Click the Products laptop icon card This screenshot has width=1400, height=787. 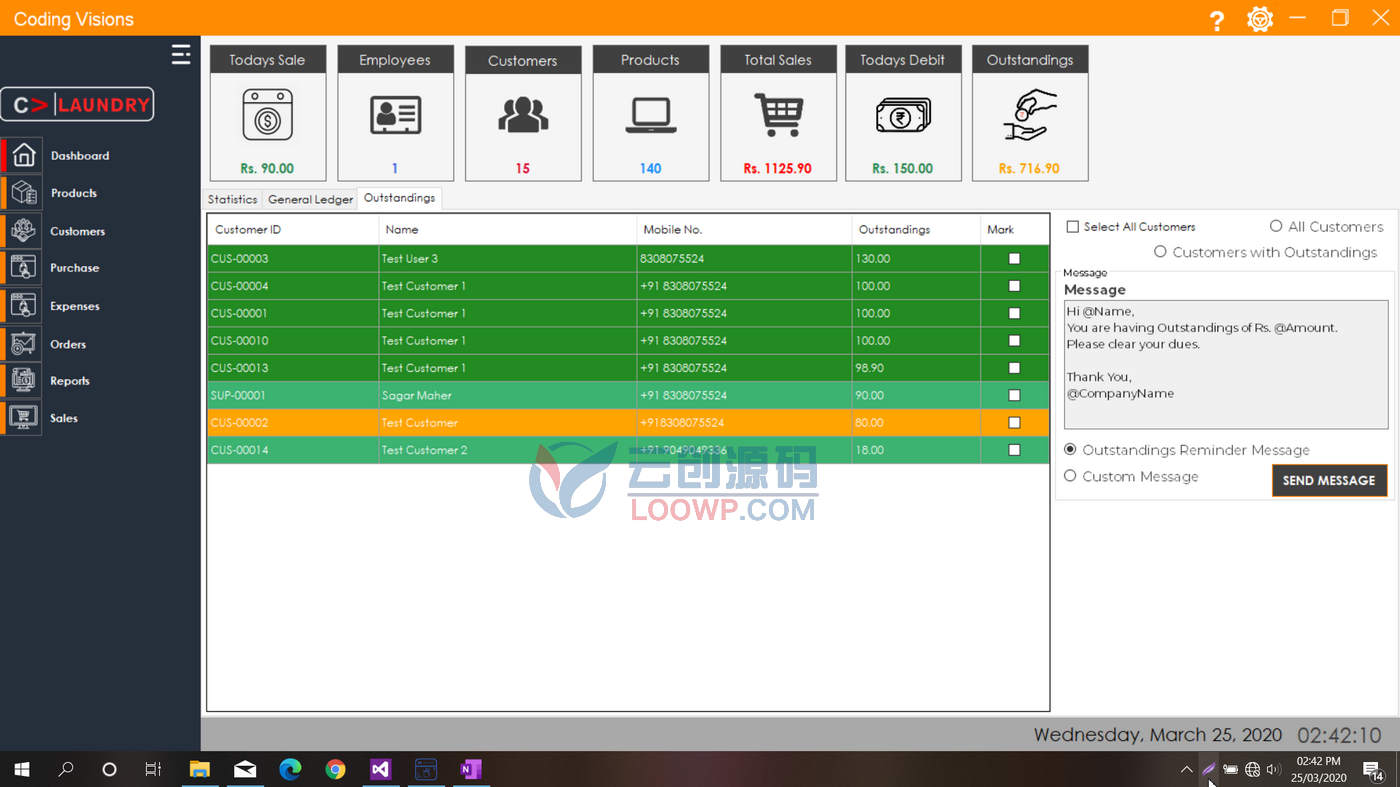click(651, 116)
